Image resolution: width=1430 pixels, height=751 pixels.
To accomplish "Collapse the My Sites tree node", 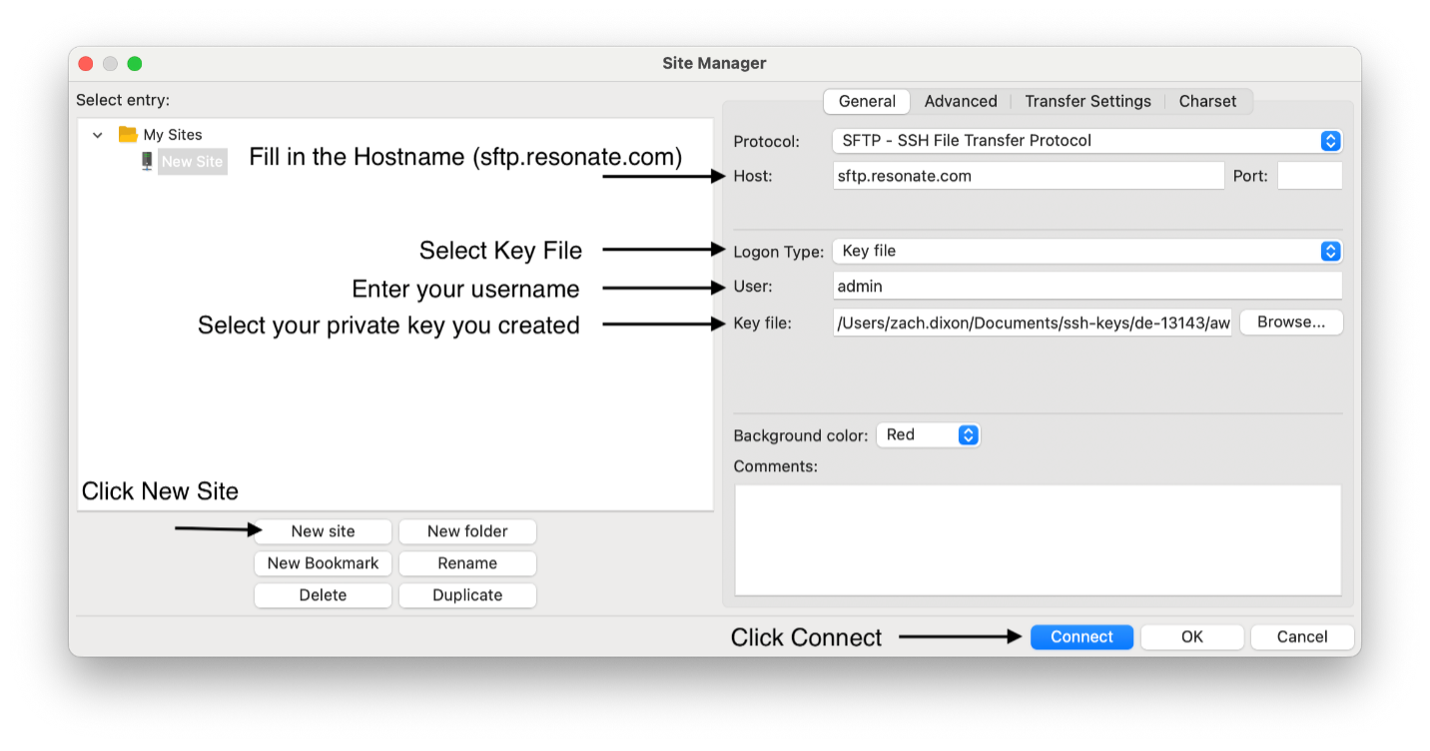I will coord(97,135).
